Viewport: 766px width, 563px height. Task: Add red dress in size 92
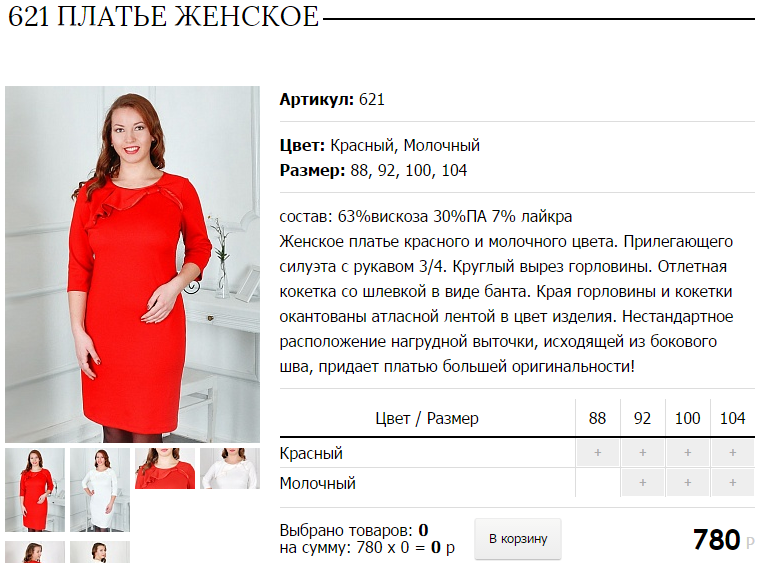(x=642, y=453)
